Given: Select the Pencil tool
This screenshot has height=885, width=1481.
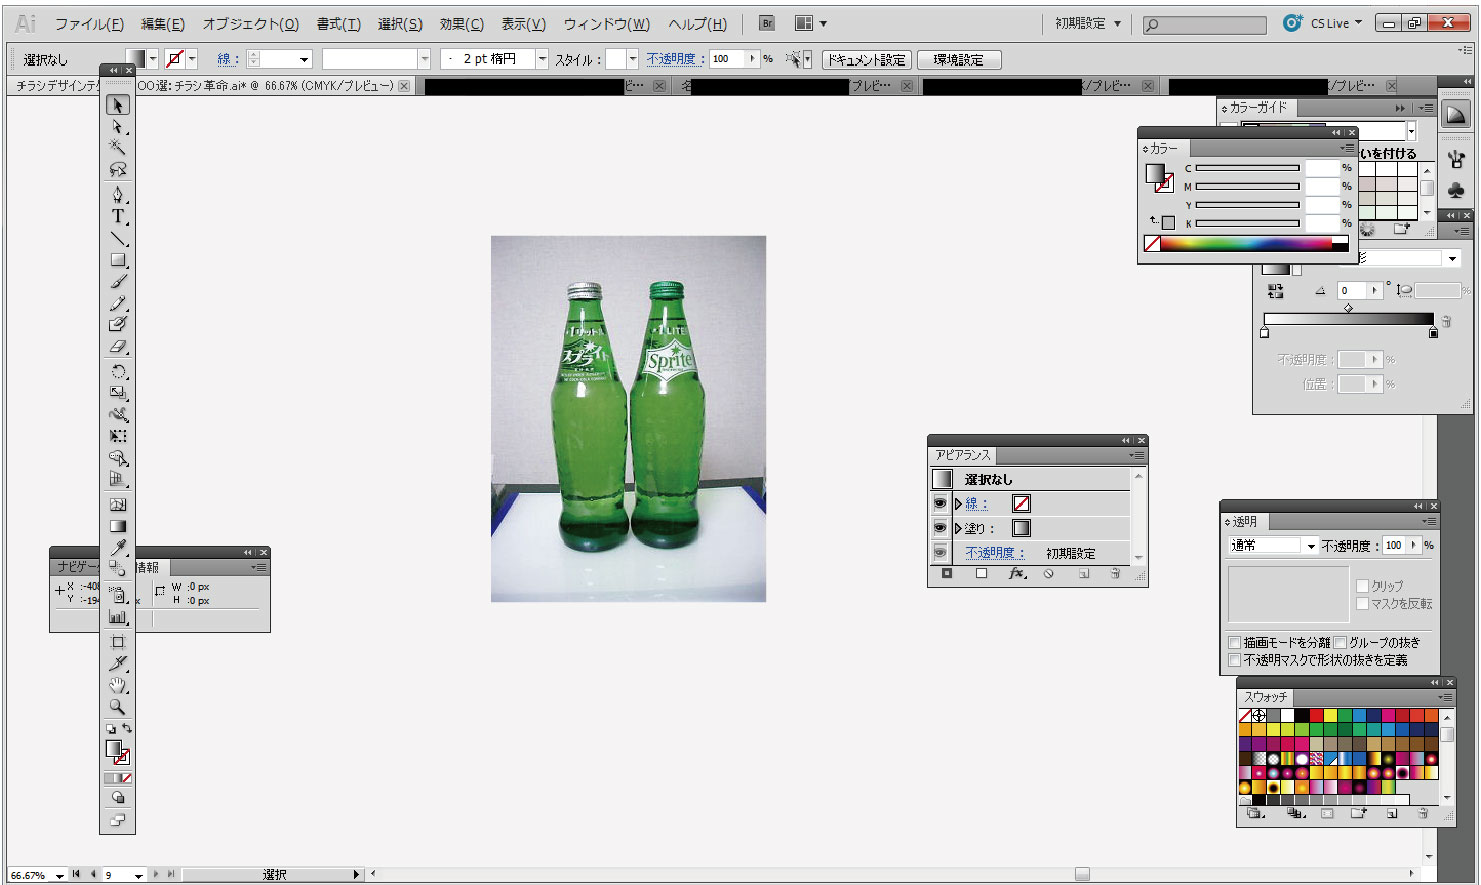Looking at the screenshot, I should point(117,303).
